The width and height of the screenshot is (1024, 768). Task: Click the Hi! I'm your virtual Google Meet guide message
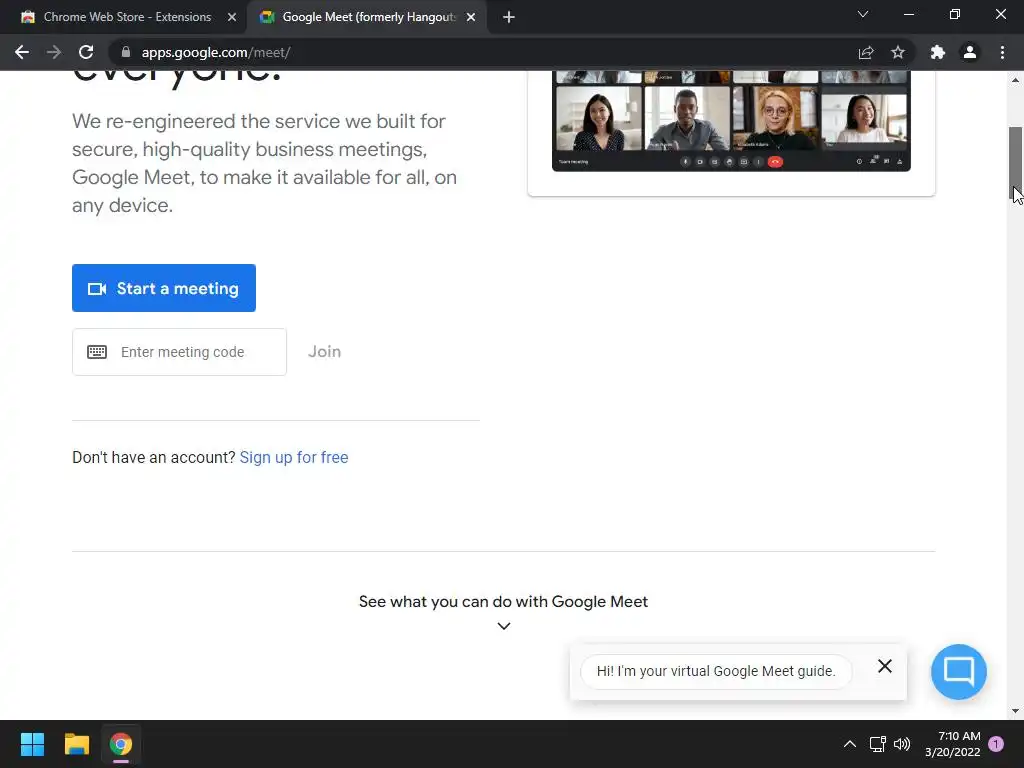click(x=716, y=671)
